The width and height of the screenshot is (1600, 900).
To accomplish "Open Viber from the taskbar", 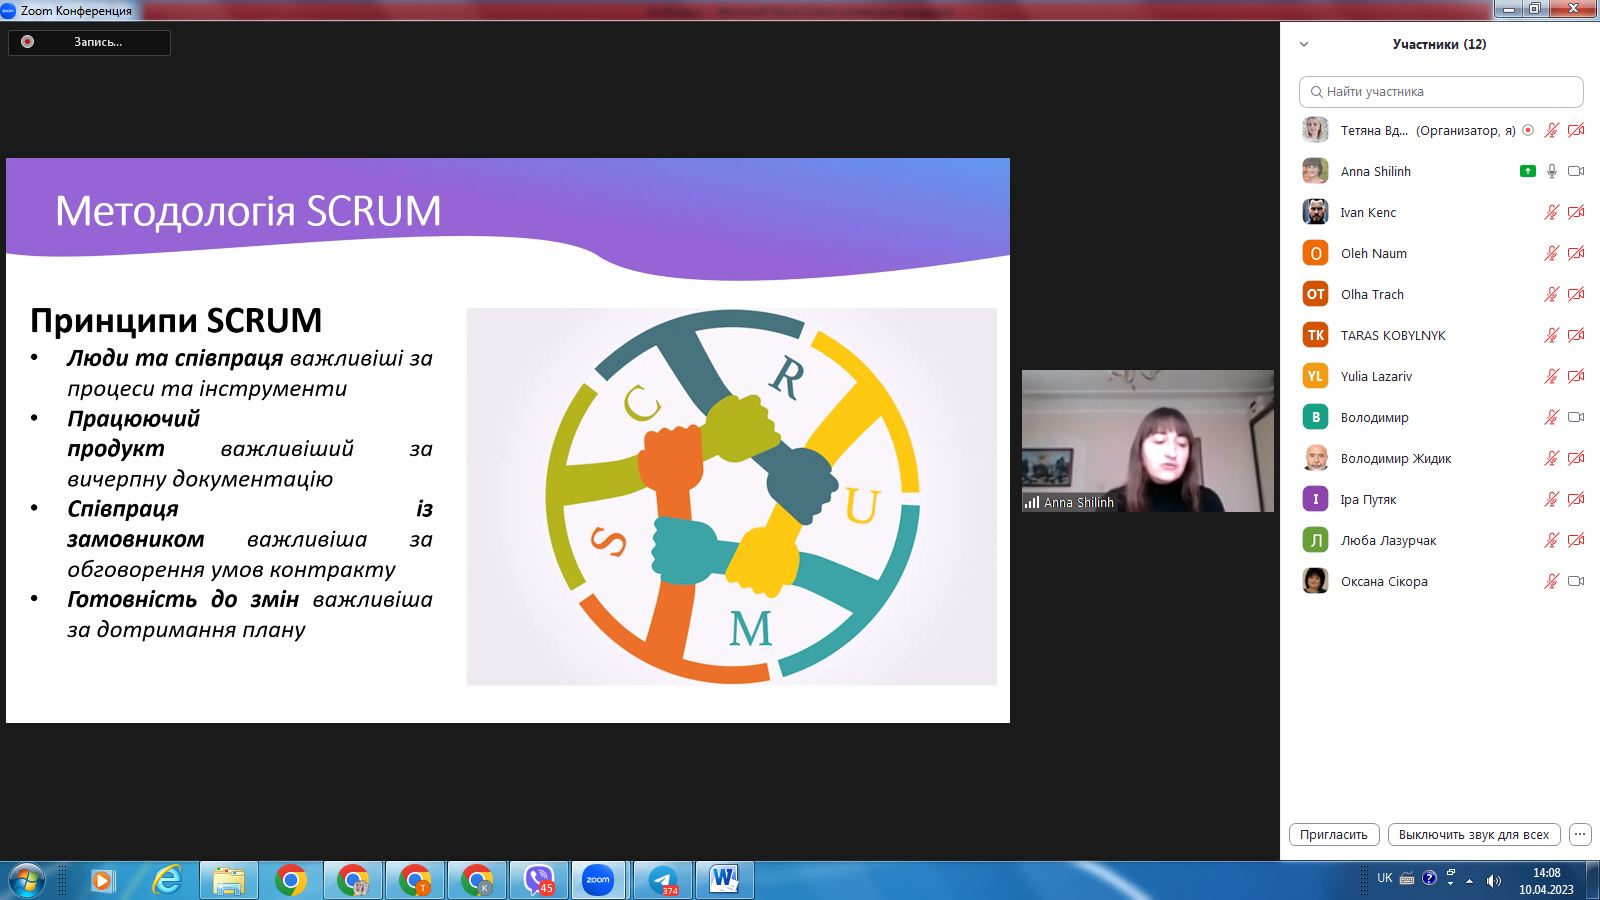I will (x=539, y=880).
